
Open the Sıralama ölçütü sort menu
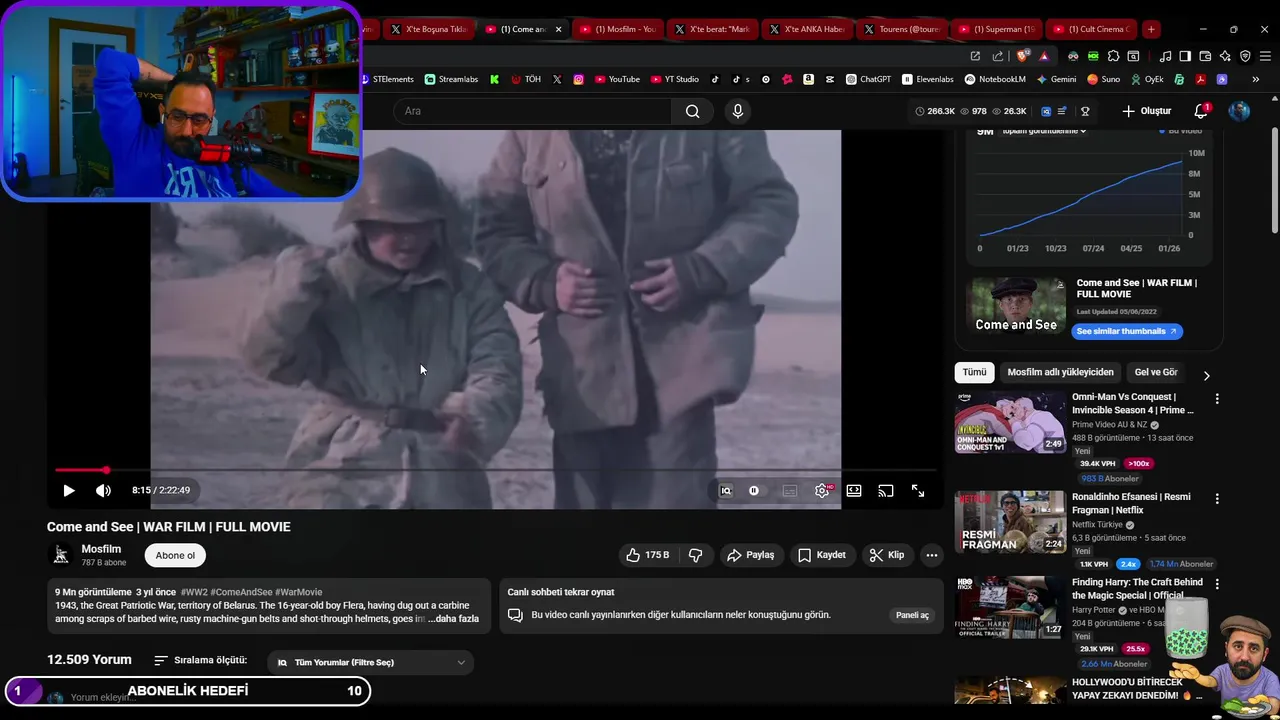[200, 661]
